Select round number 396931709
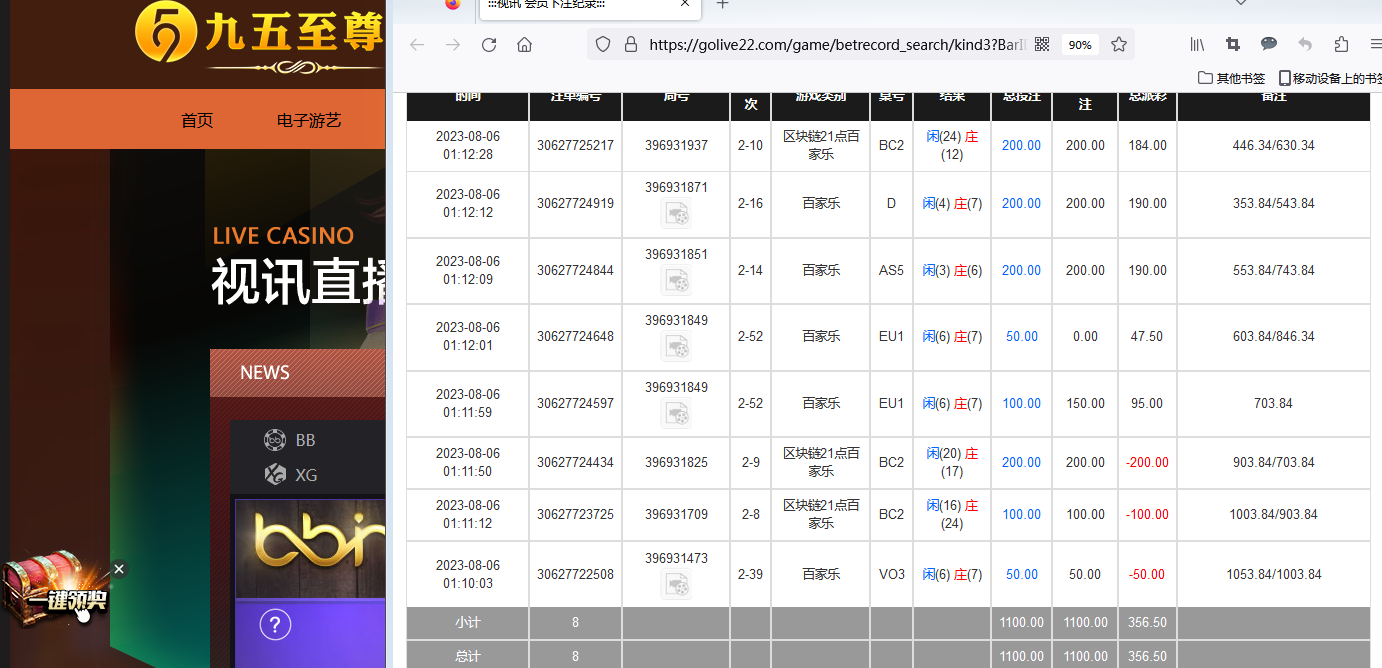The height and width of the screenshot is (668, 1382). pos(676,515)
